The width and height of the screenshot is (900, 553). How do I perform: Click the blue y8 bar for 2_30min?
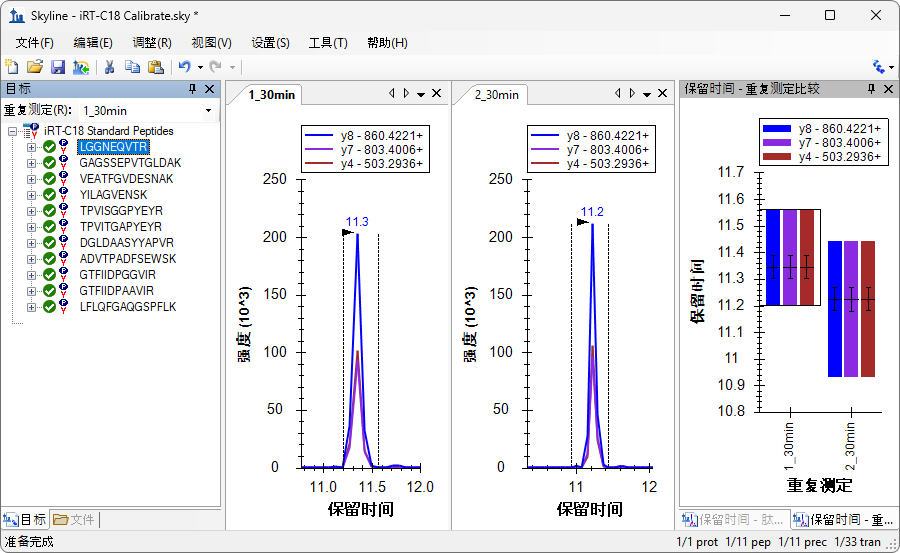click(x=834, y=308)
